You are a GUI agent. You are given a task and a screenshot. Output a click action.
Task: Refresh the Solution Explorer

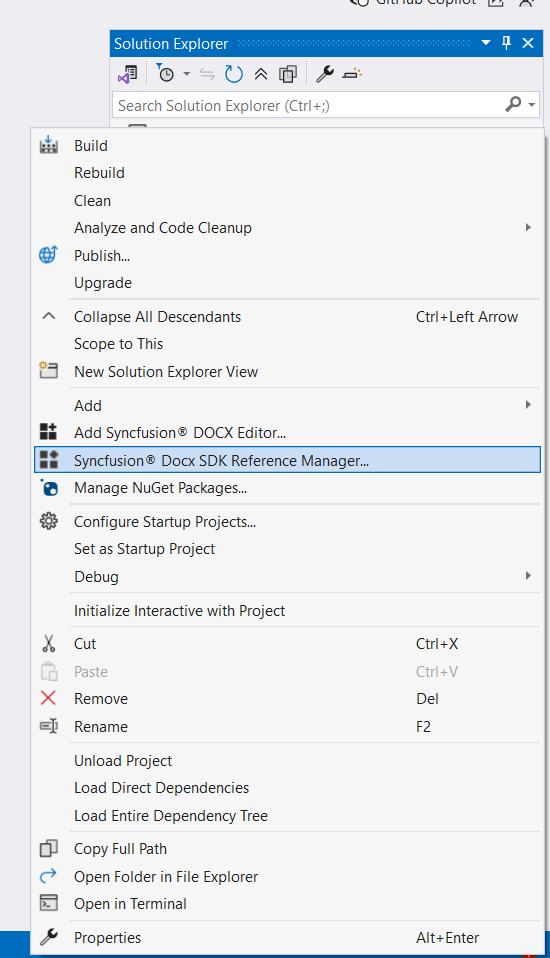(x=233, y=75)
